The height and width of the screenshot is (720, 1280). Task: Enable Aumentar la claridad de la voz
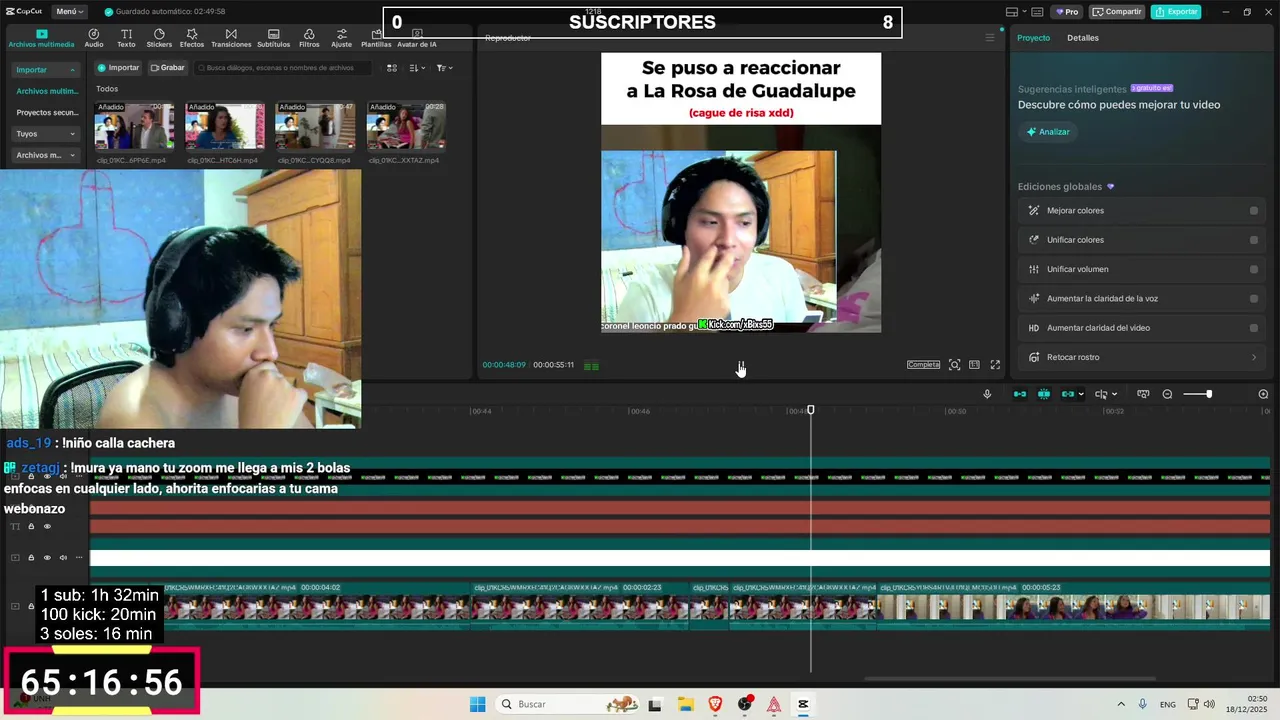point(1253,298)
